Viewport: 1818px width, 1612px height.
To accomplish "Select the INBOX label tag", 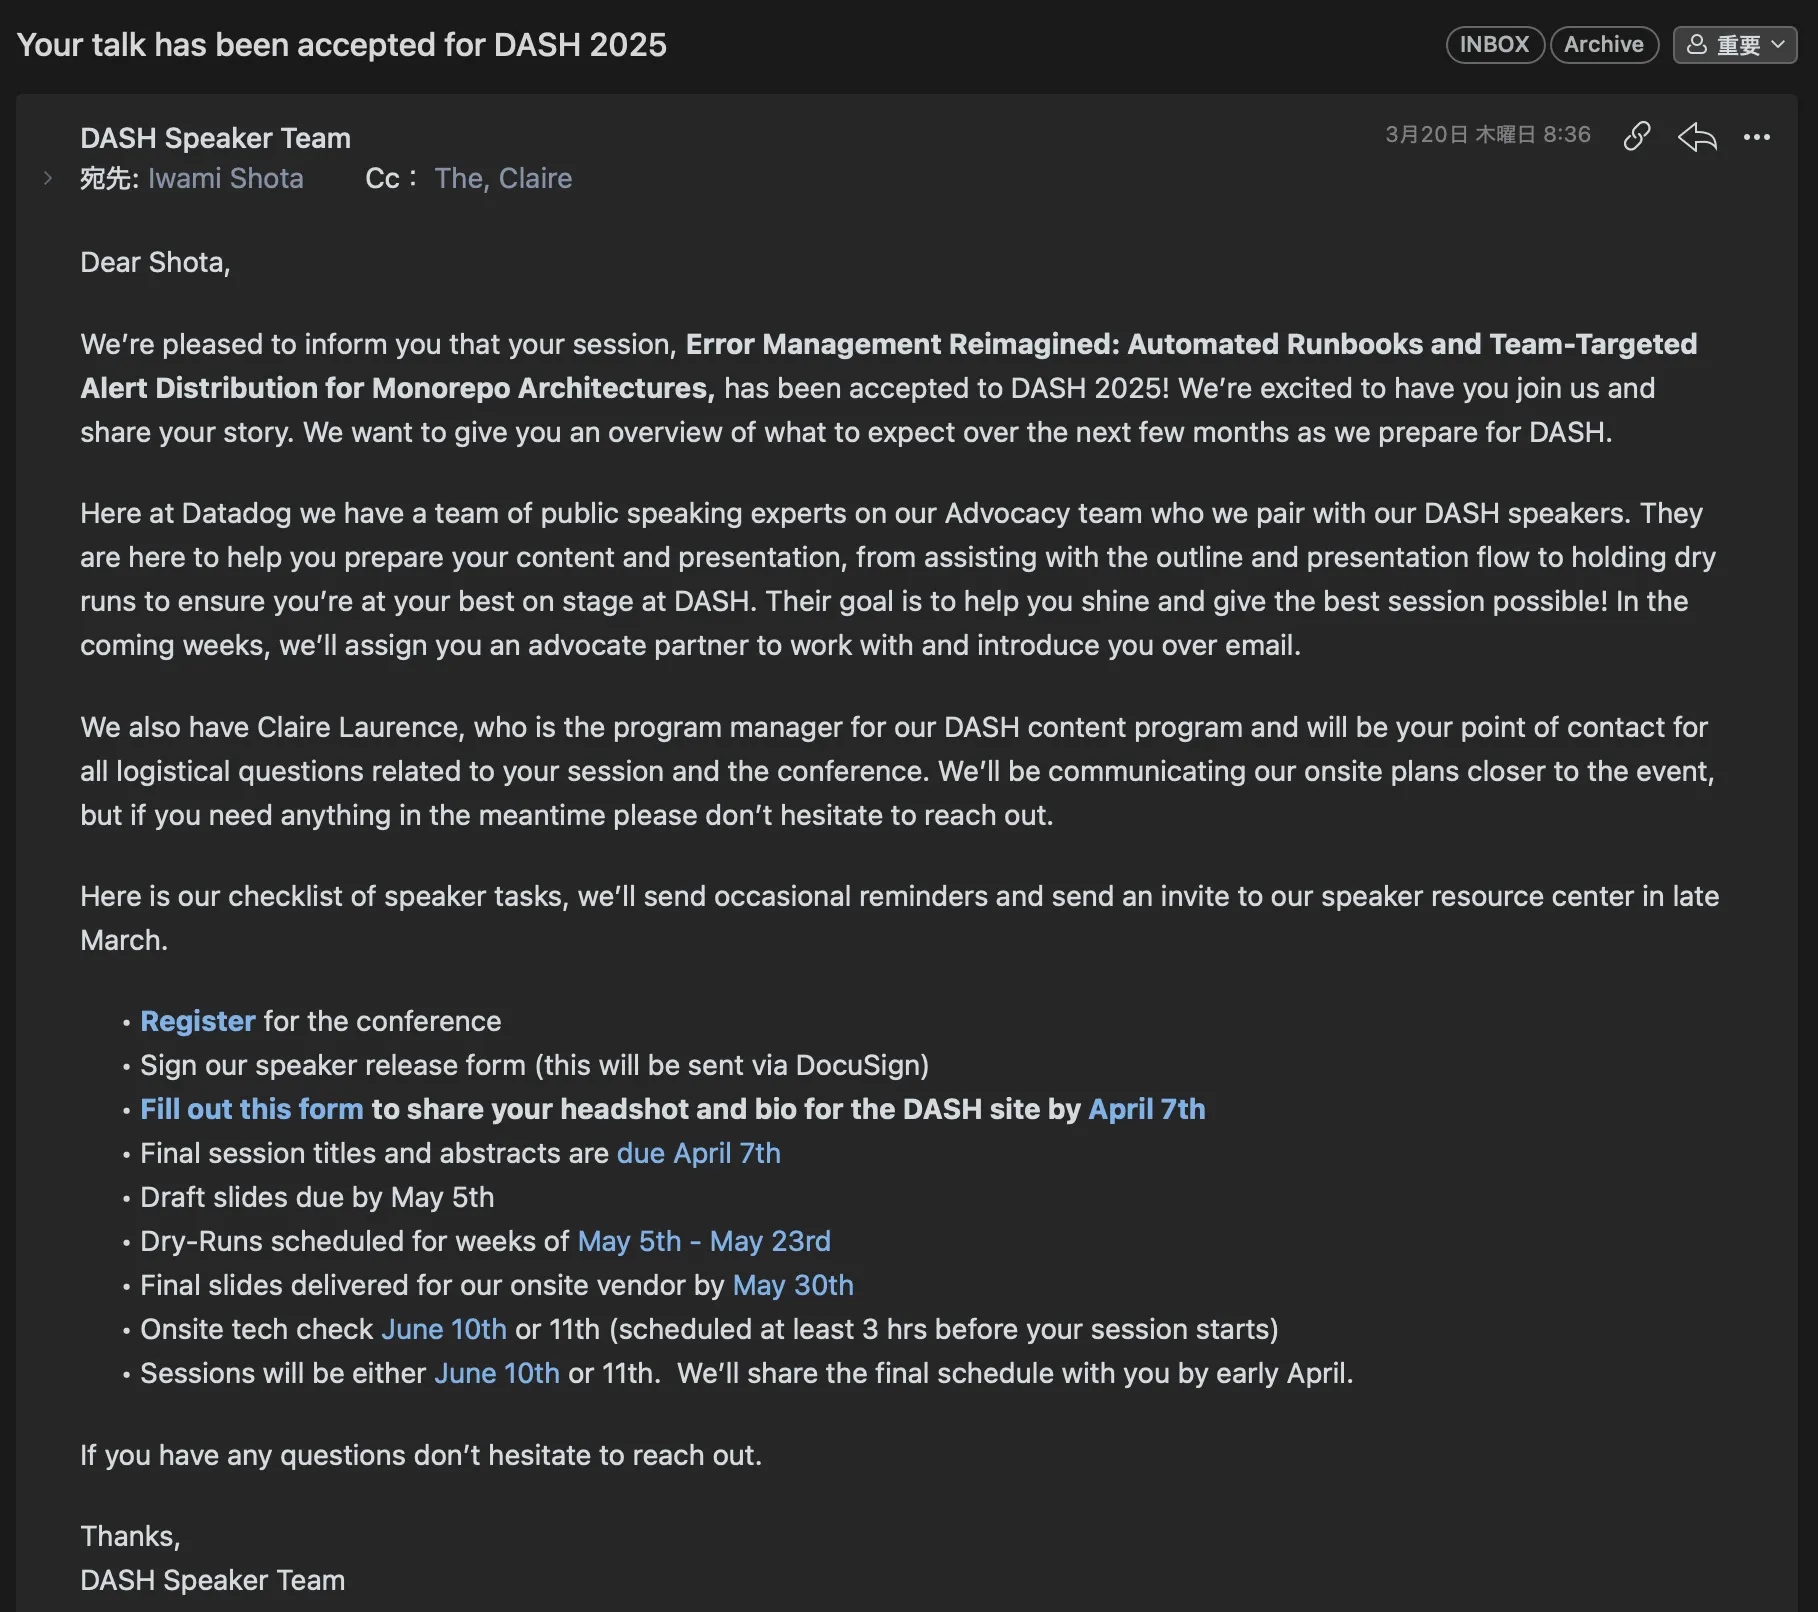I will [1494, 45].
